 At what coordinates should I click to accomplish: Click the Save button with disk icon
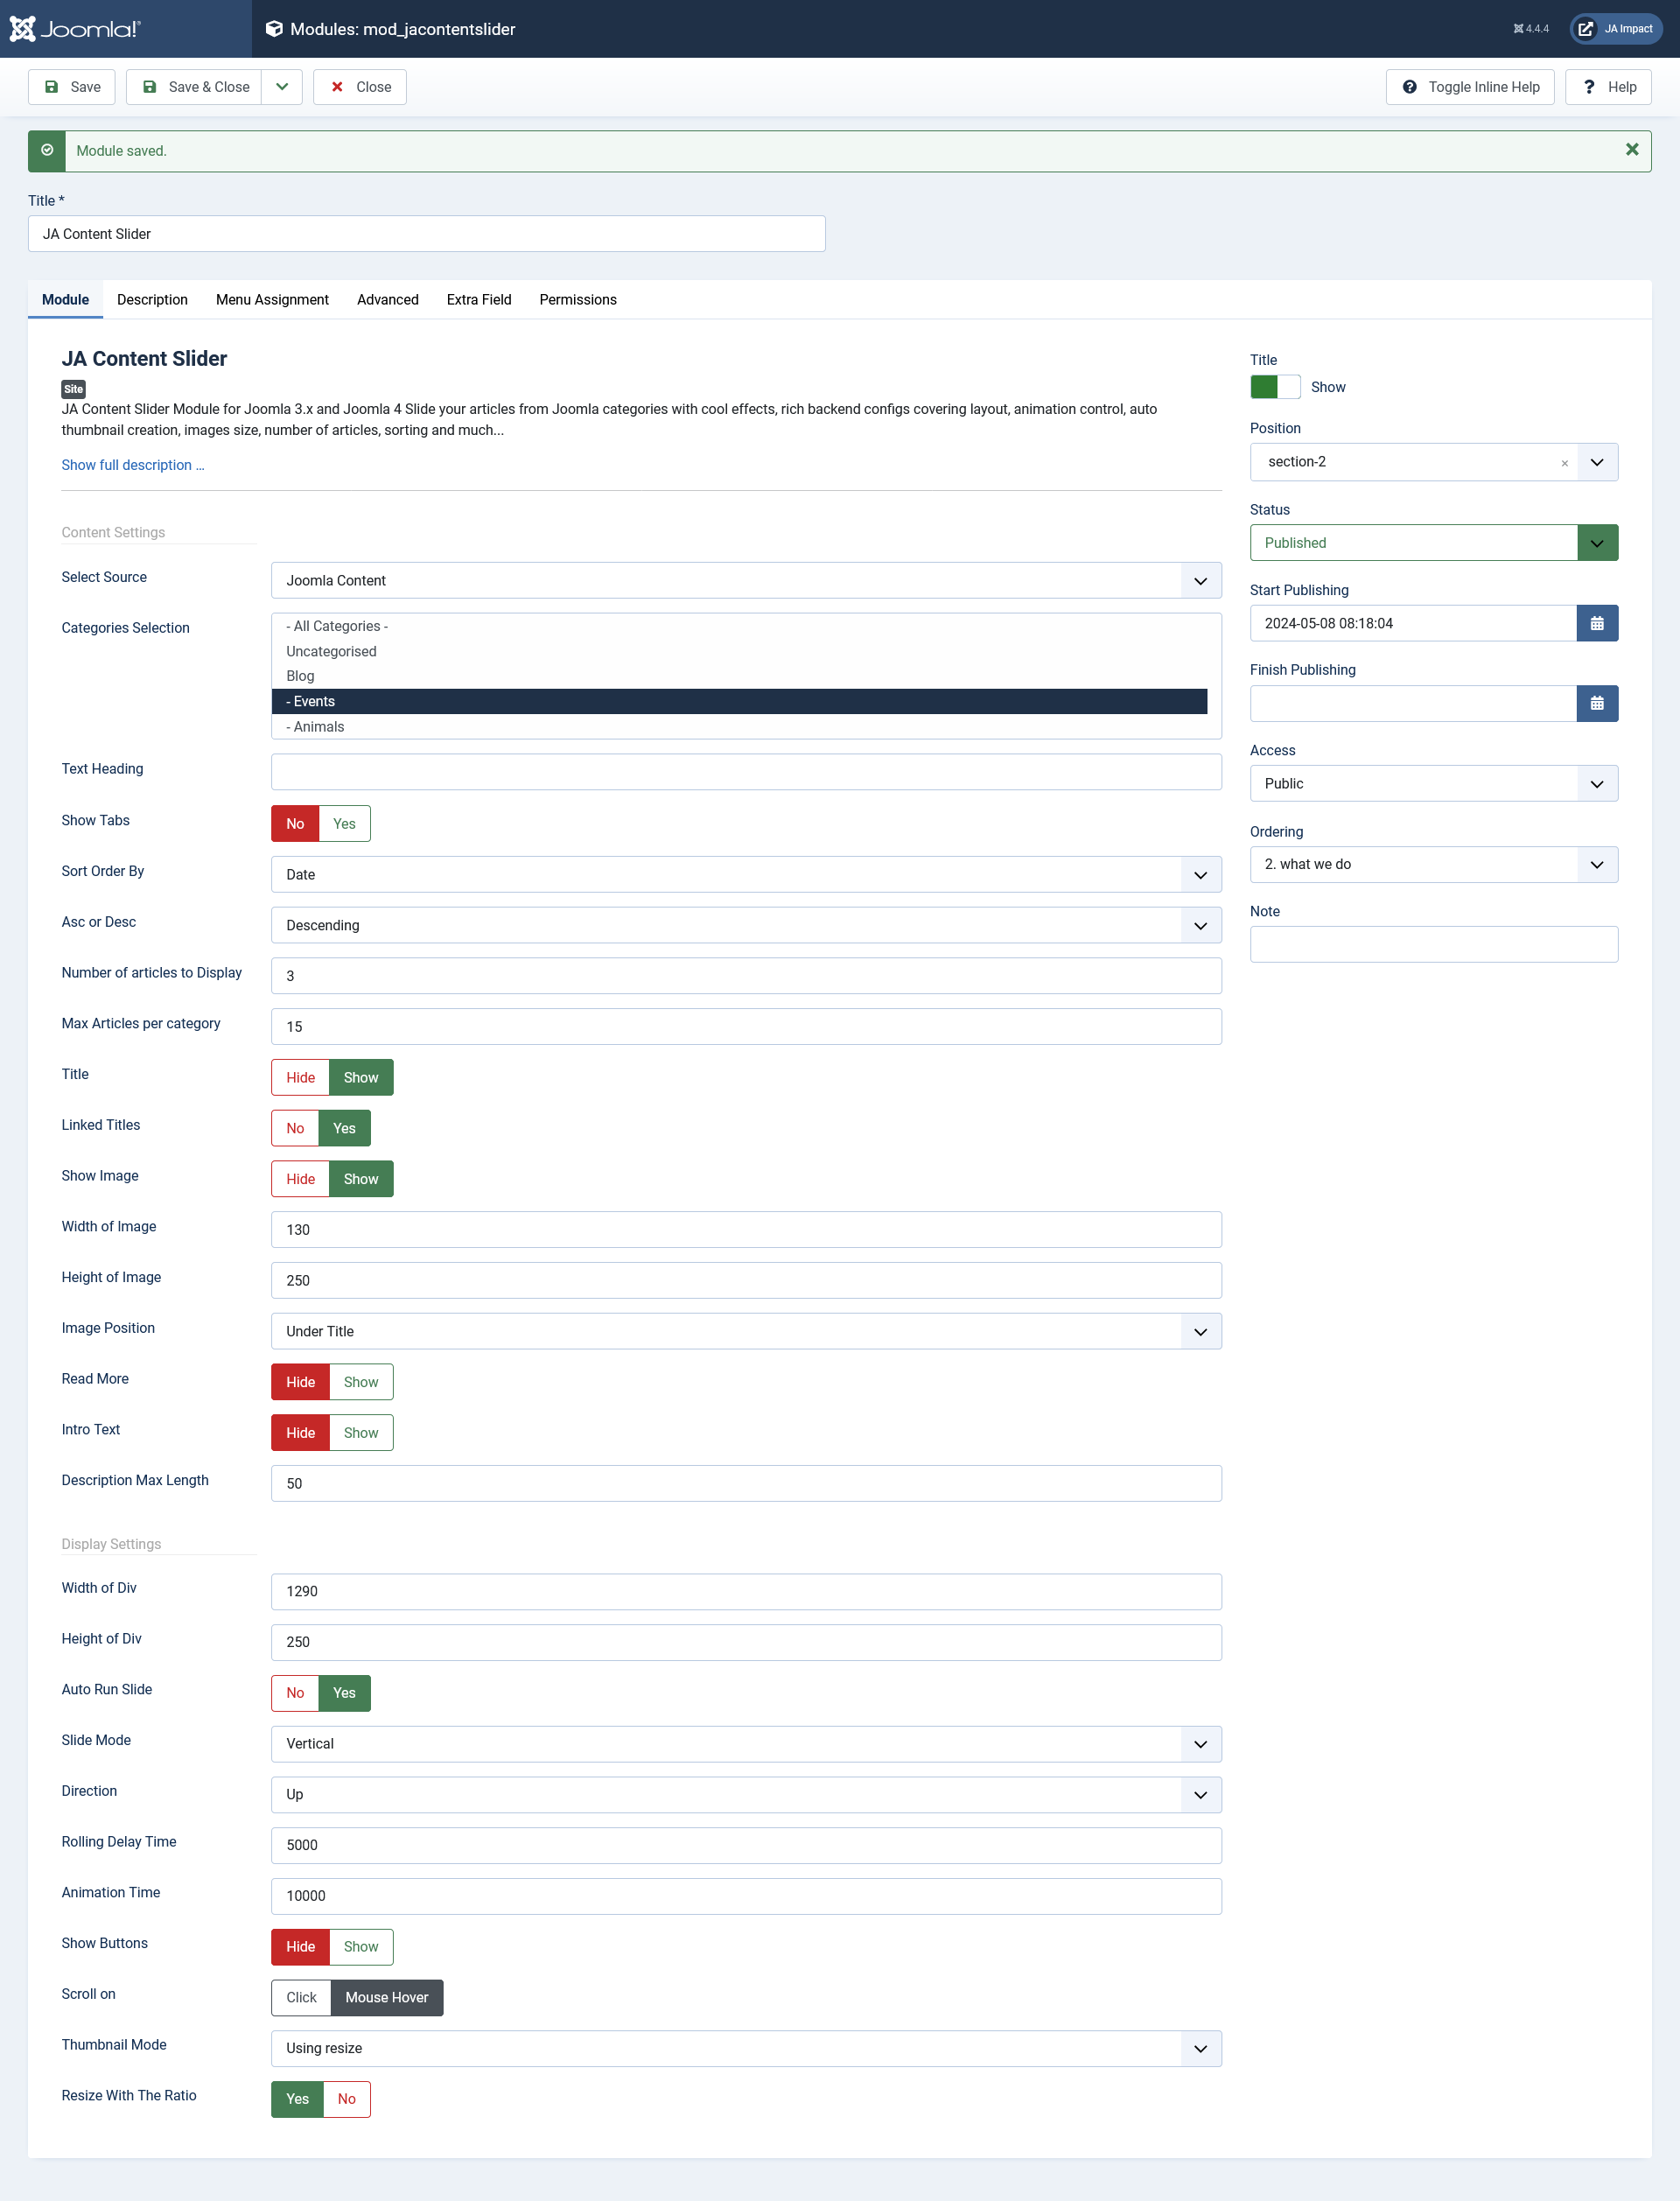tap(72, 87)
